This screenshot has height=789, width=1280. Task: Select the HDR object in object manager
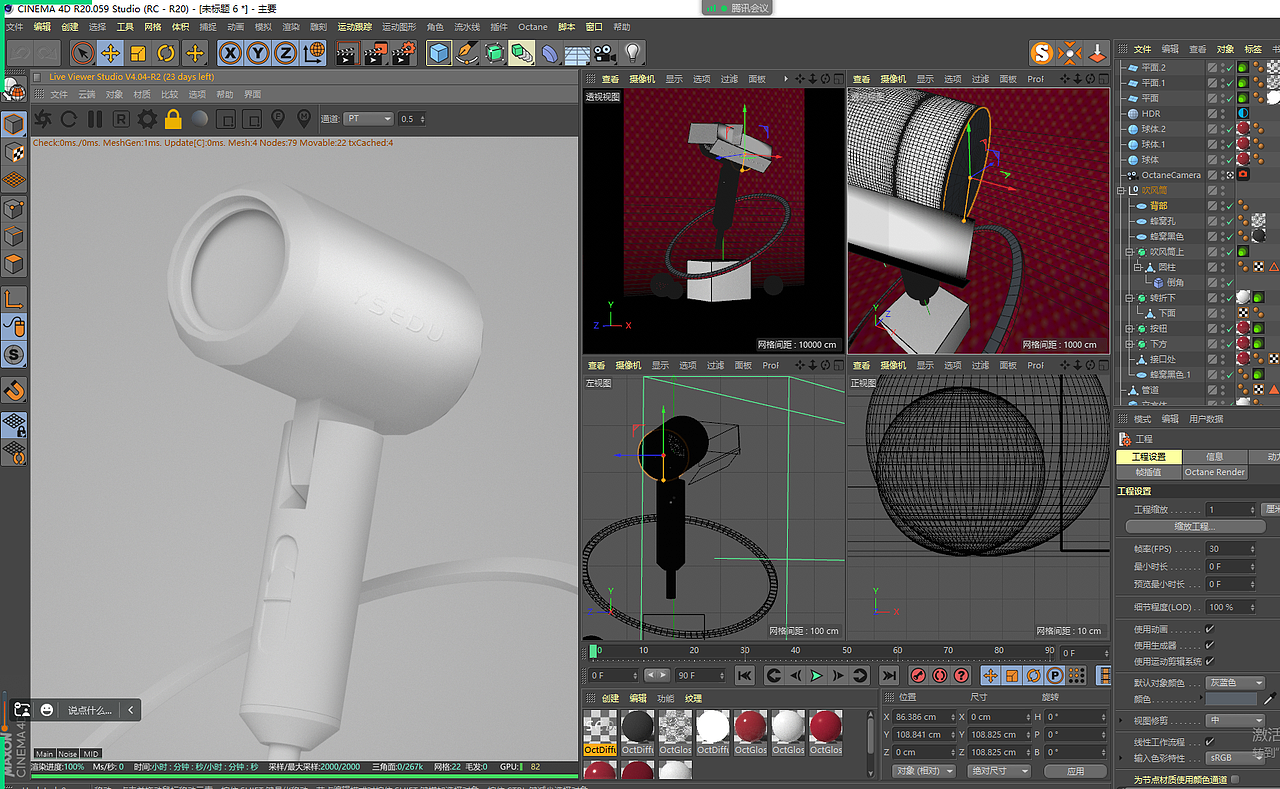[x=1151, y=114]
